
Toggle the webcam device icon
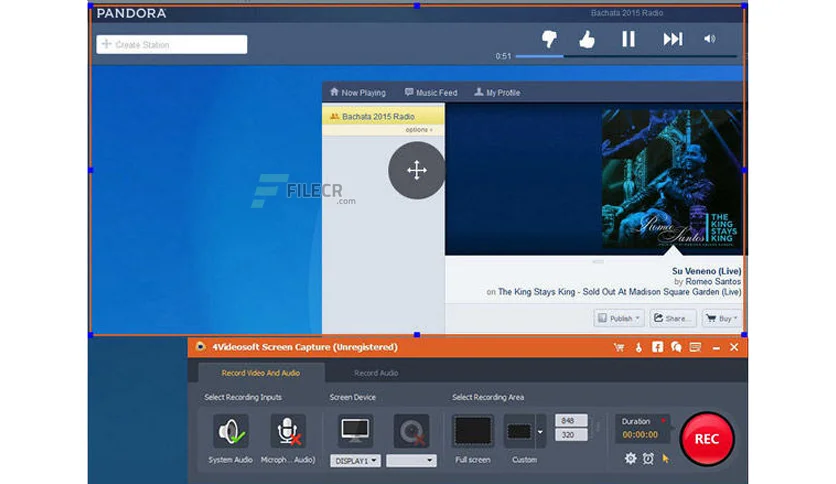pyautogui.click(x=411, y=431)
